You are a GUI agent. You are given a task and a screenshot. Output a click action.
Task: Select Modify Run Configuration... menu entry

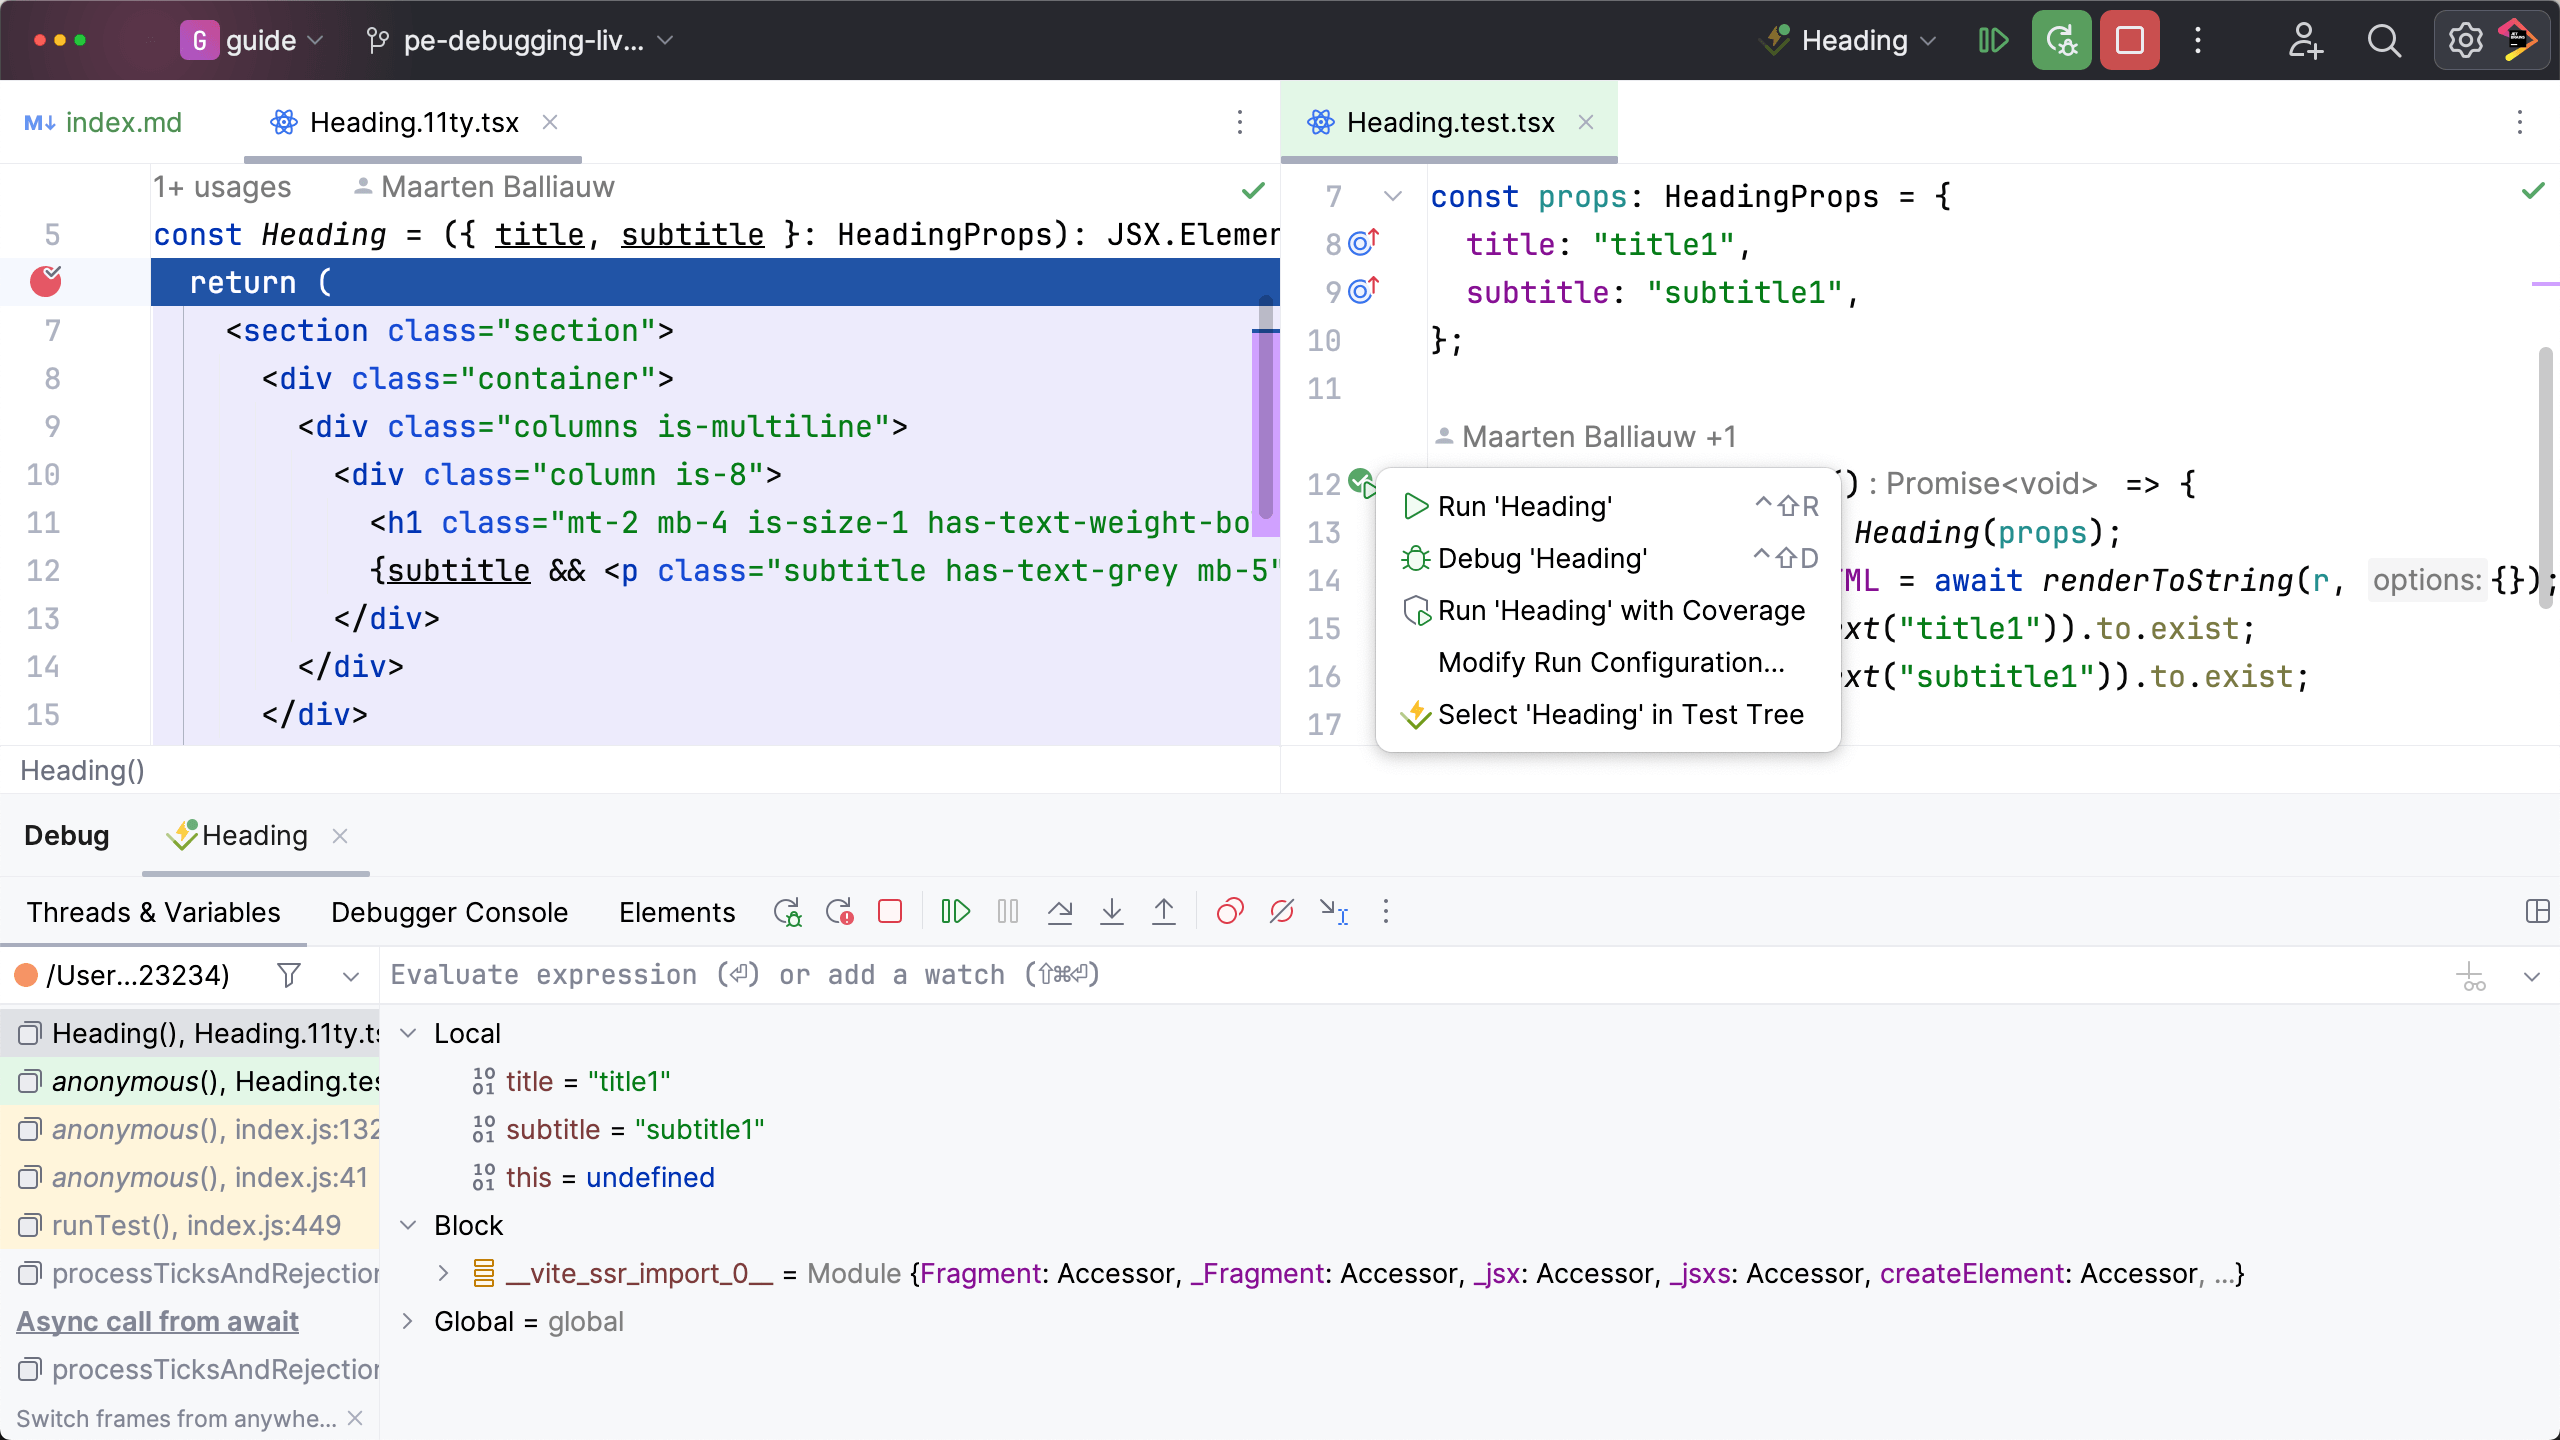click(x=1610, y=662)
